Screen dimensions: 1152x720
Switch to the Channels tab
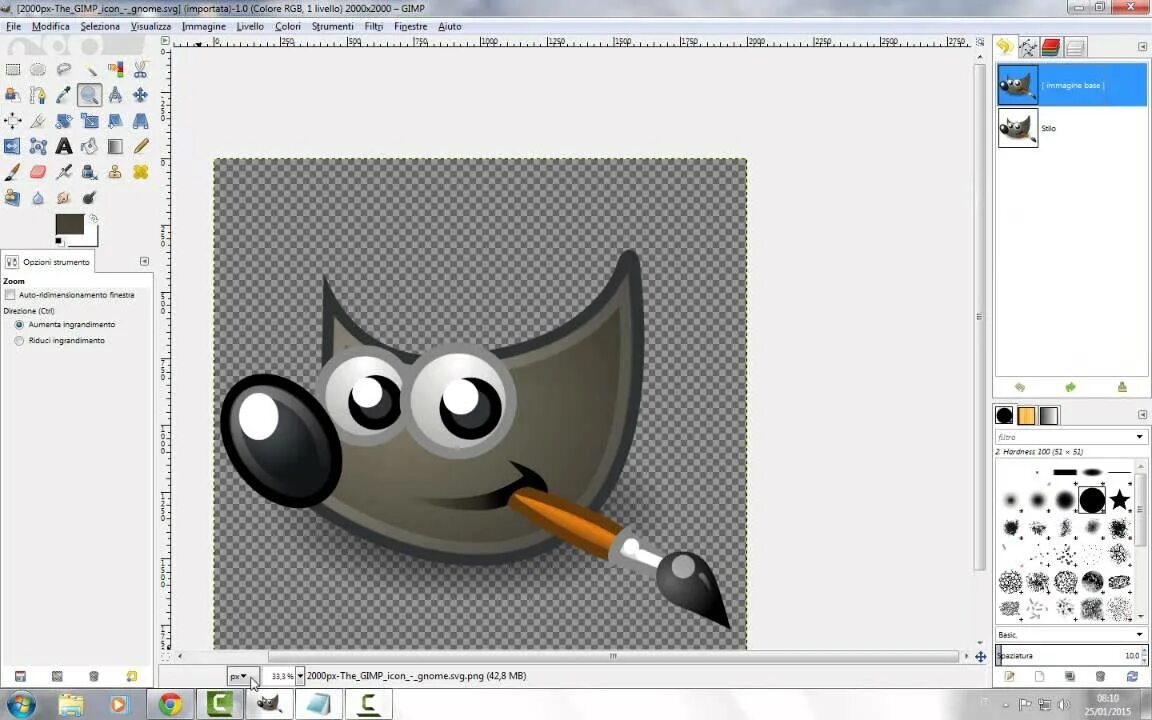1051,48
